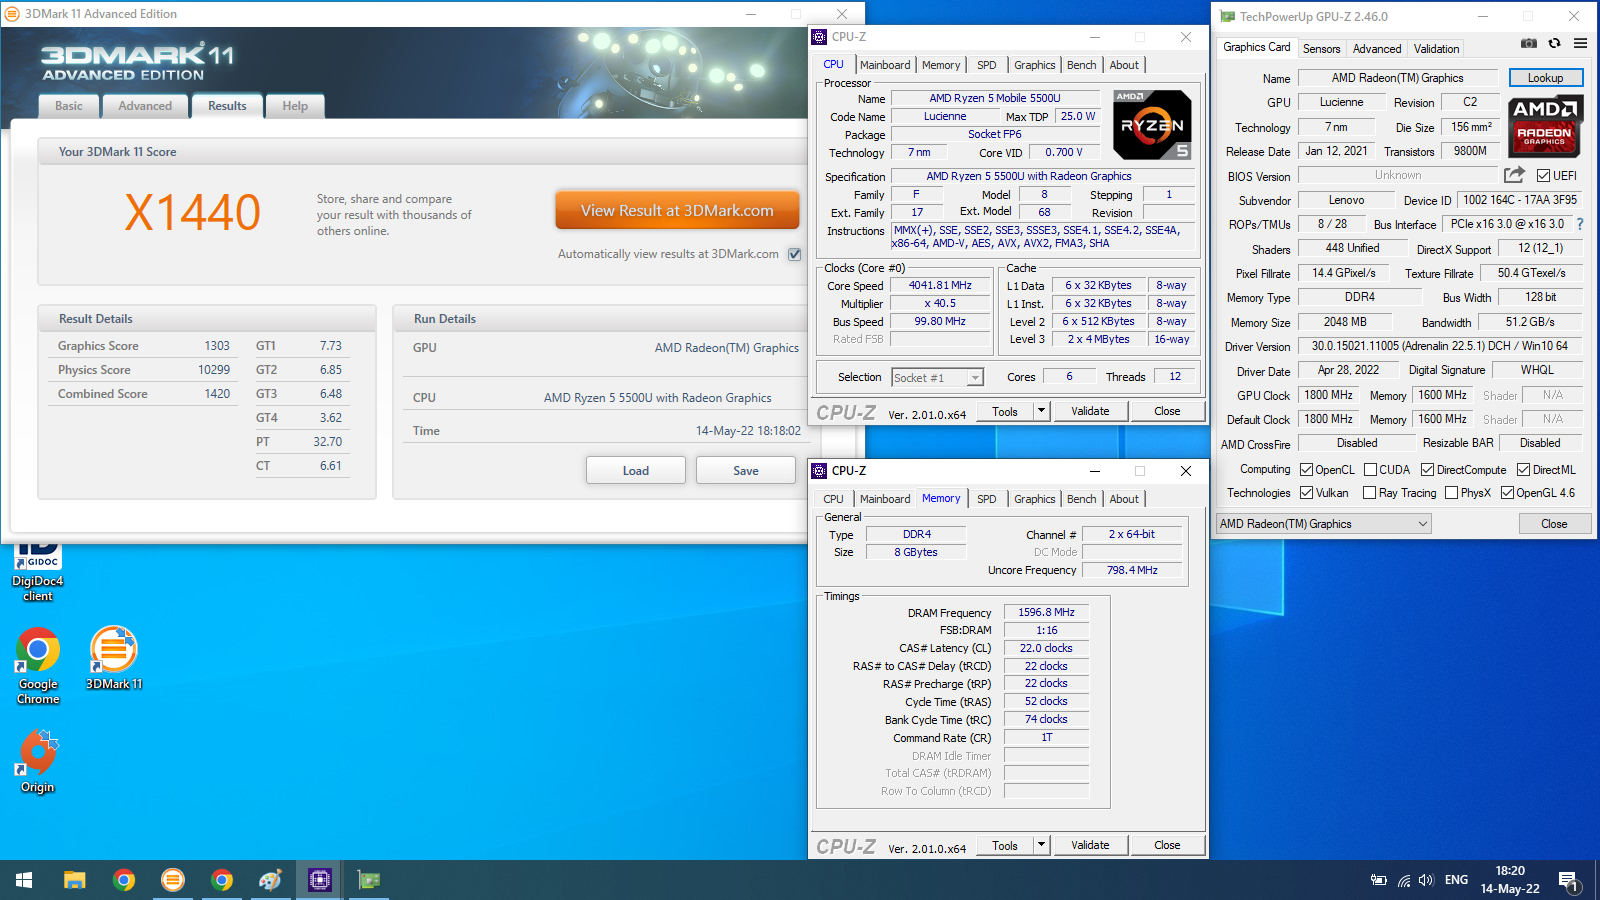
Task: Click volume speaker tray icon
Action: pos(1427,881)
